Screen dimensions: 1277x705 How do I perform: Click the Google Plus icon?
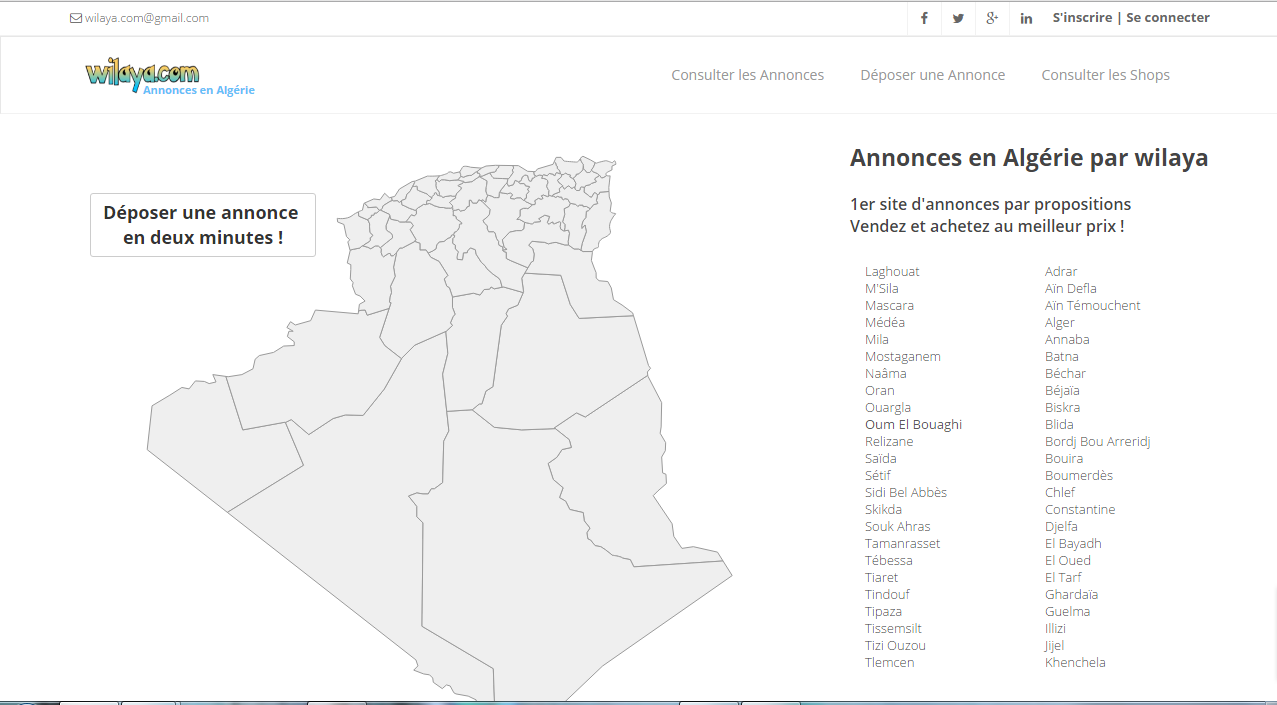992,18
